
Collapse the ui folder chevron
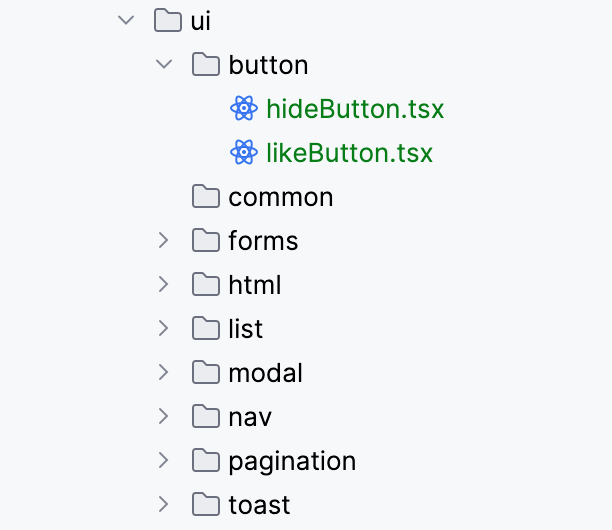[x=125, y=20]
